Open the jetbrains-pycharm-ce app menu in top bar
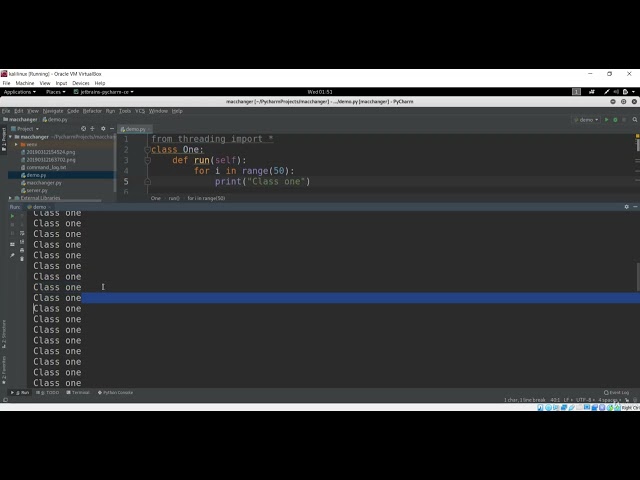Viewport: 640px width, 480px height. tap(104, 92)
